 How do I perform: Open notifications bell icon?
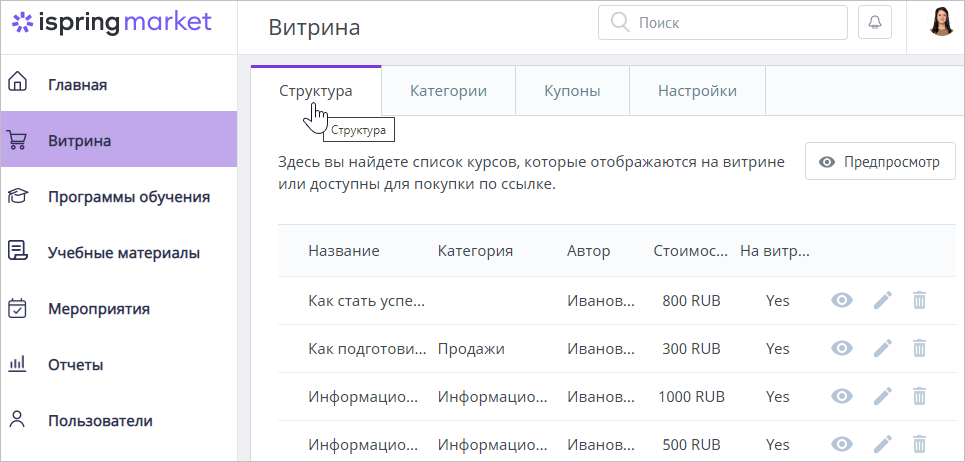(x=875, y=23)
